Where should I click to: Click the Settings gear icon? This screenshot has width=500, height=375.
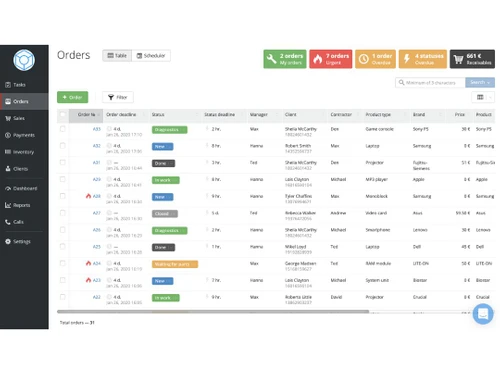(x=8, y=241)
